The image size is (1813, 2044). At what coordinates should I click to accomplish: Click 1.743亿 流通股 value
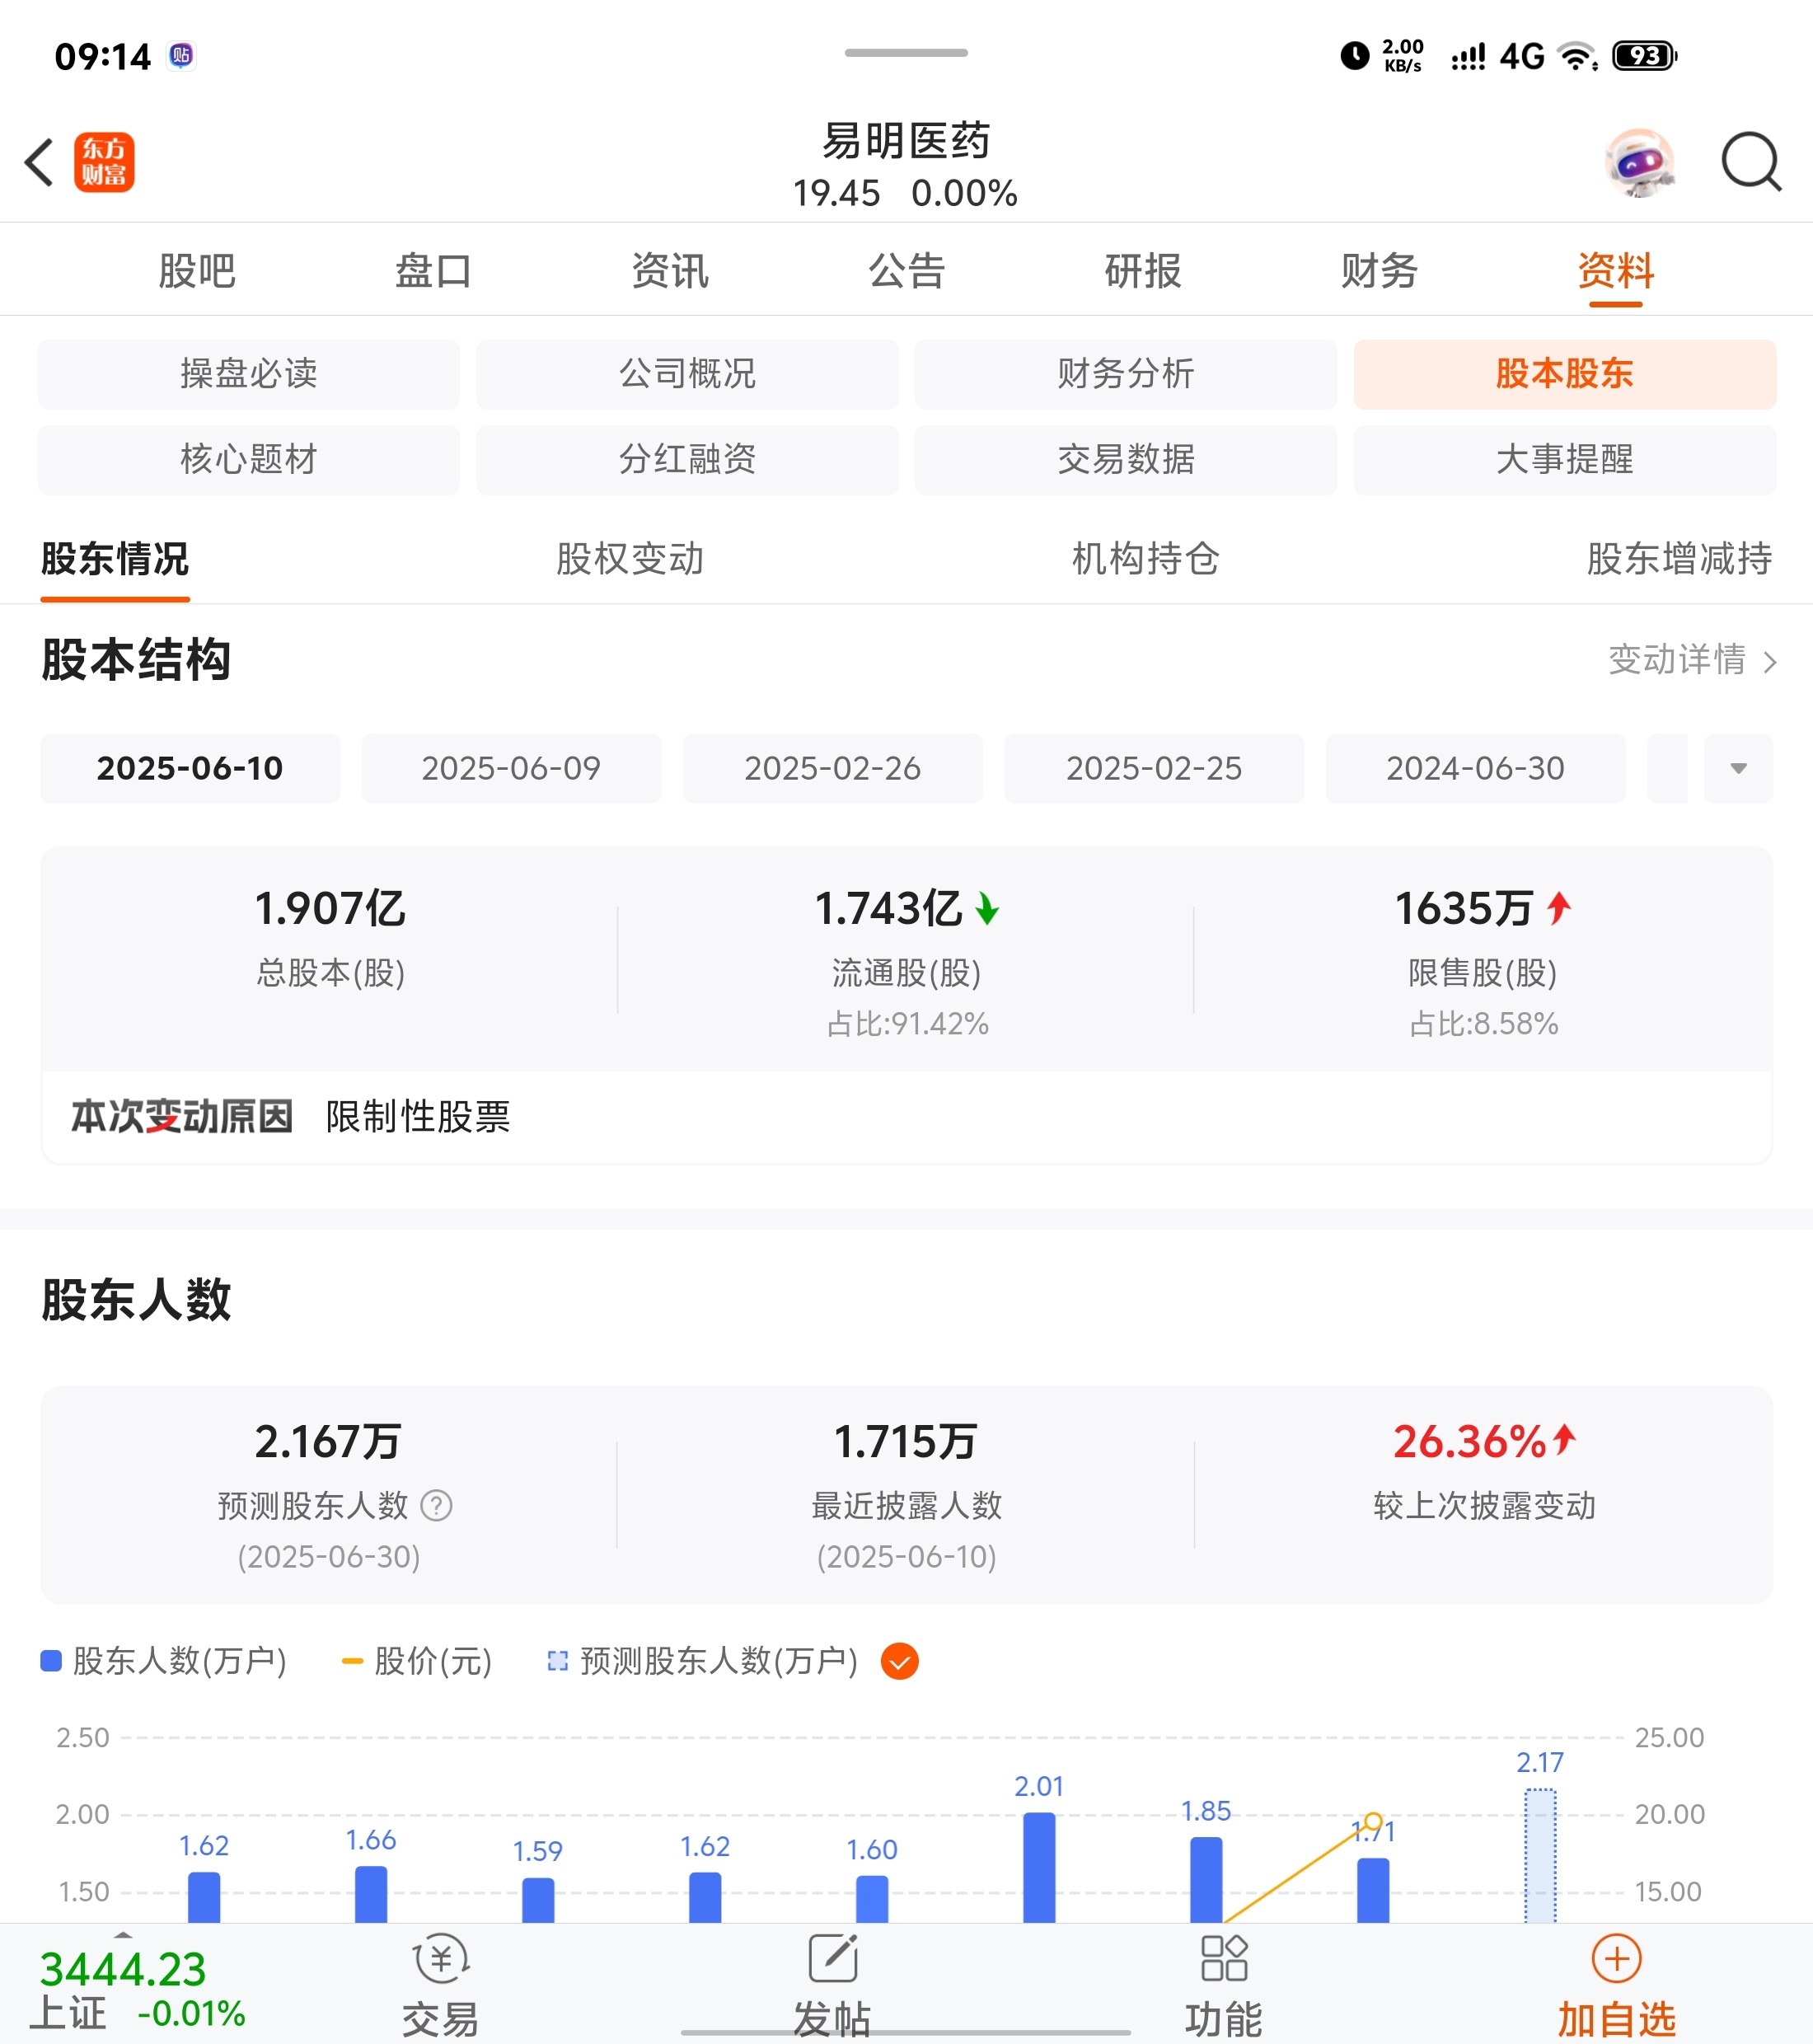pos(888,908)
